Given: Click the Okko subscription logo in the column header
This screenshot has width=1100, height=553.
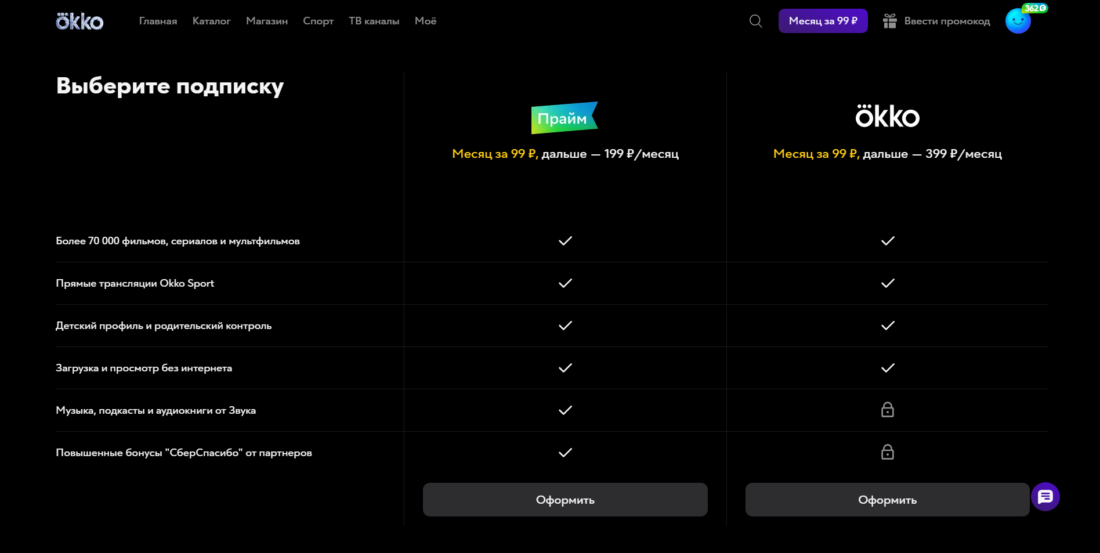Looking at the screenshot, I should pos(887,117).
